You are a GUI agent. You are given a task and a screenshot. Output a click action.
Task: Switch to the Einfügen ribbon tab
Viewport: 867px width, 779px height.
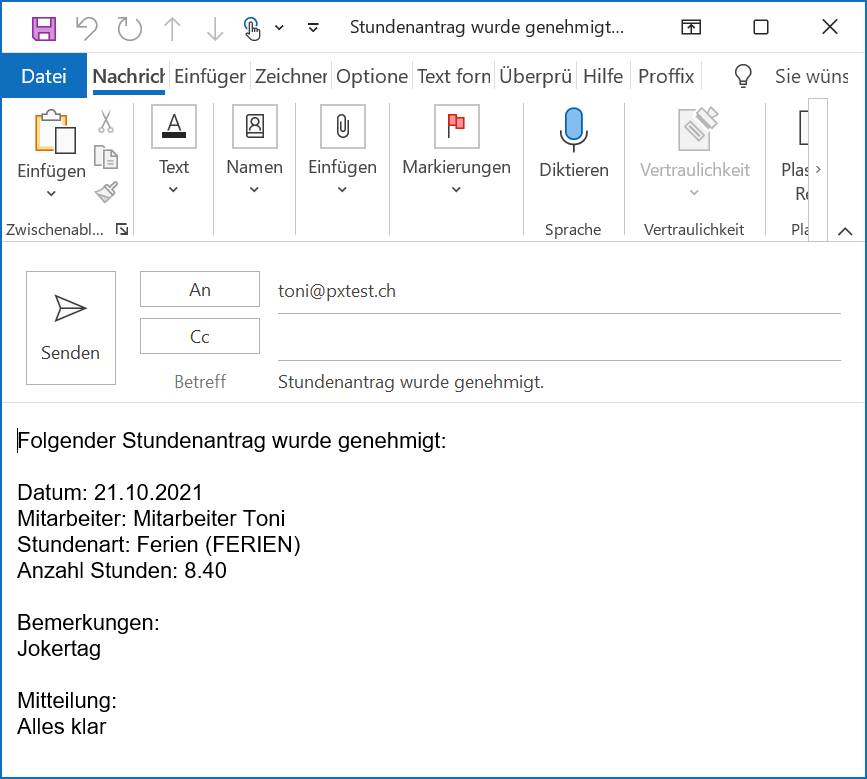(x=210, y=76)
